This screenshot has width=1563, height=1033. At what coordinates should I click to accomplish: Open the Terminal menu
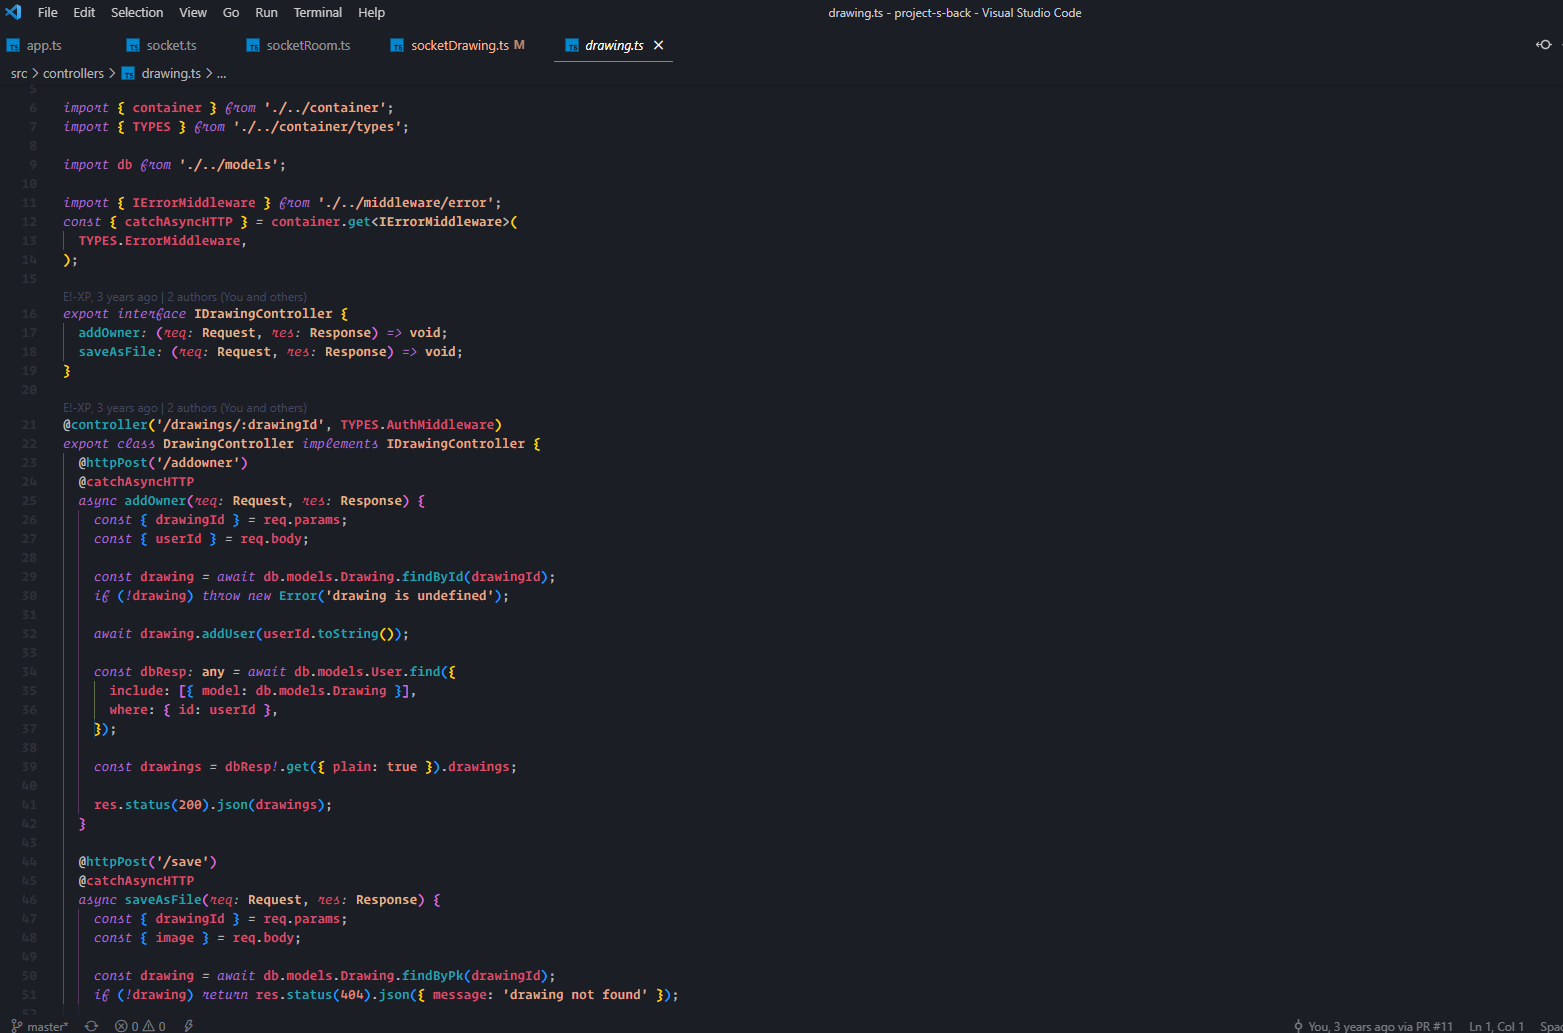318,12
